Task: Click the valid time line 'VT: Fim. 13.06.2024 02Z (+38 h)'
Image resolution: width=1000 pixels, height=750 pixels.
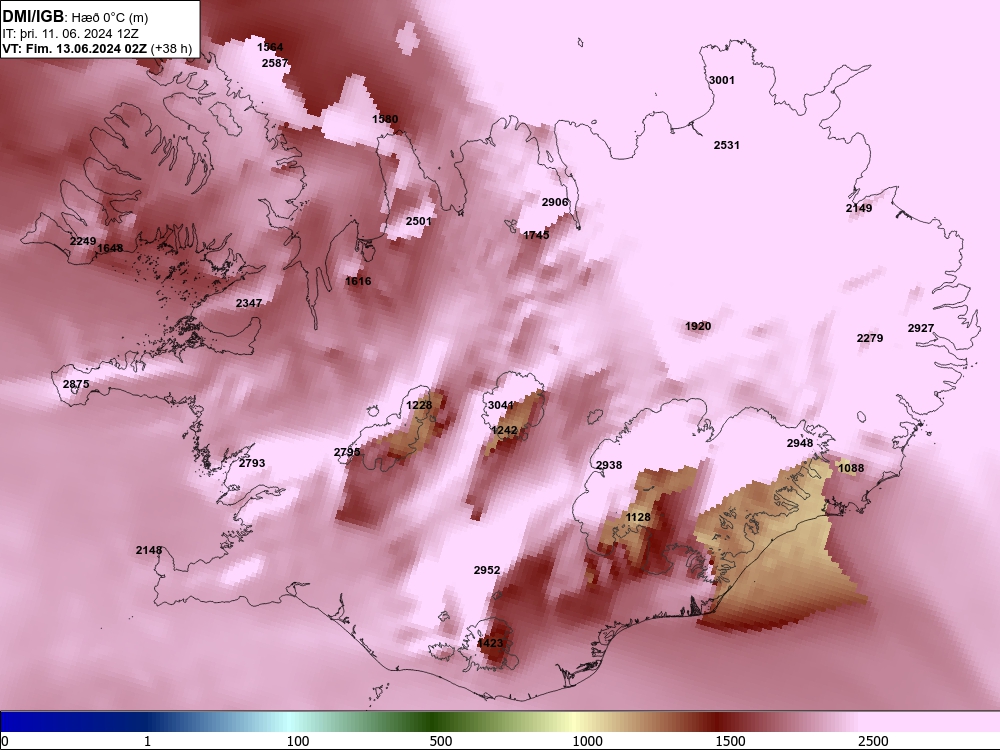Action: 97,48
